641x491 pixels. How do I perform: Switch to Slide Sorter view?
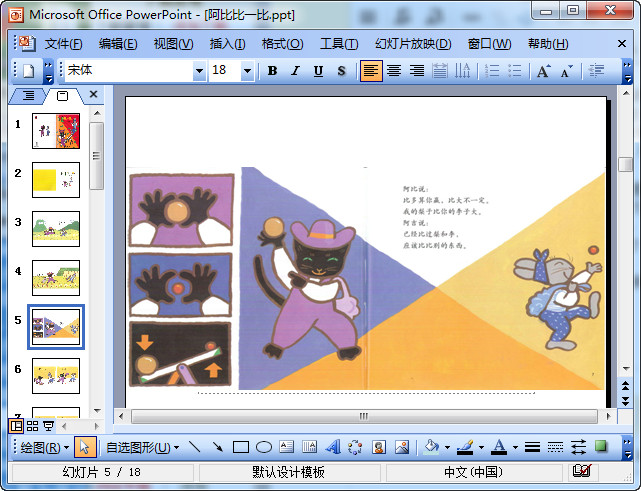pyautogui.click(x=32, y=426)
